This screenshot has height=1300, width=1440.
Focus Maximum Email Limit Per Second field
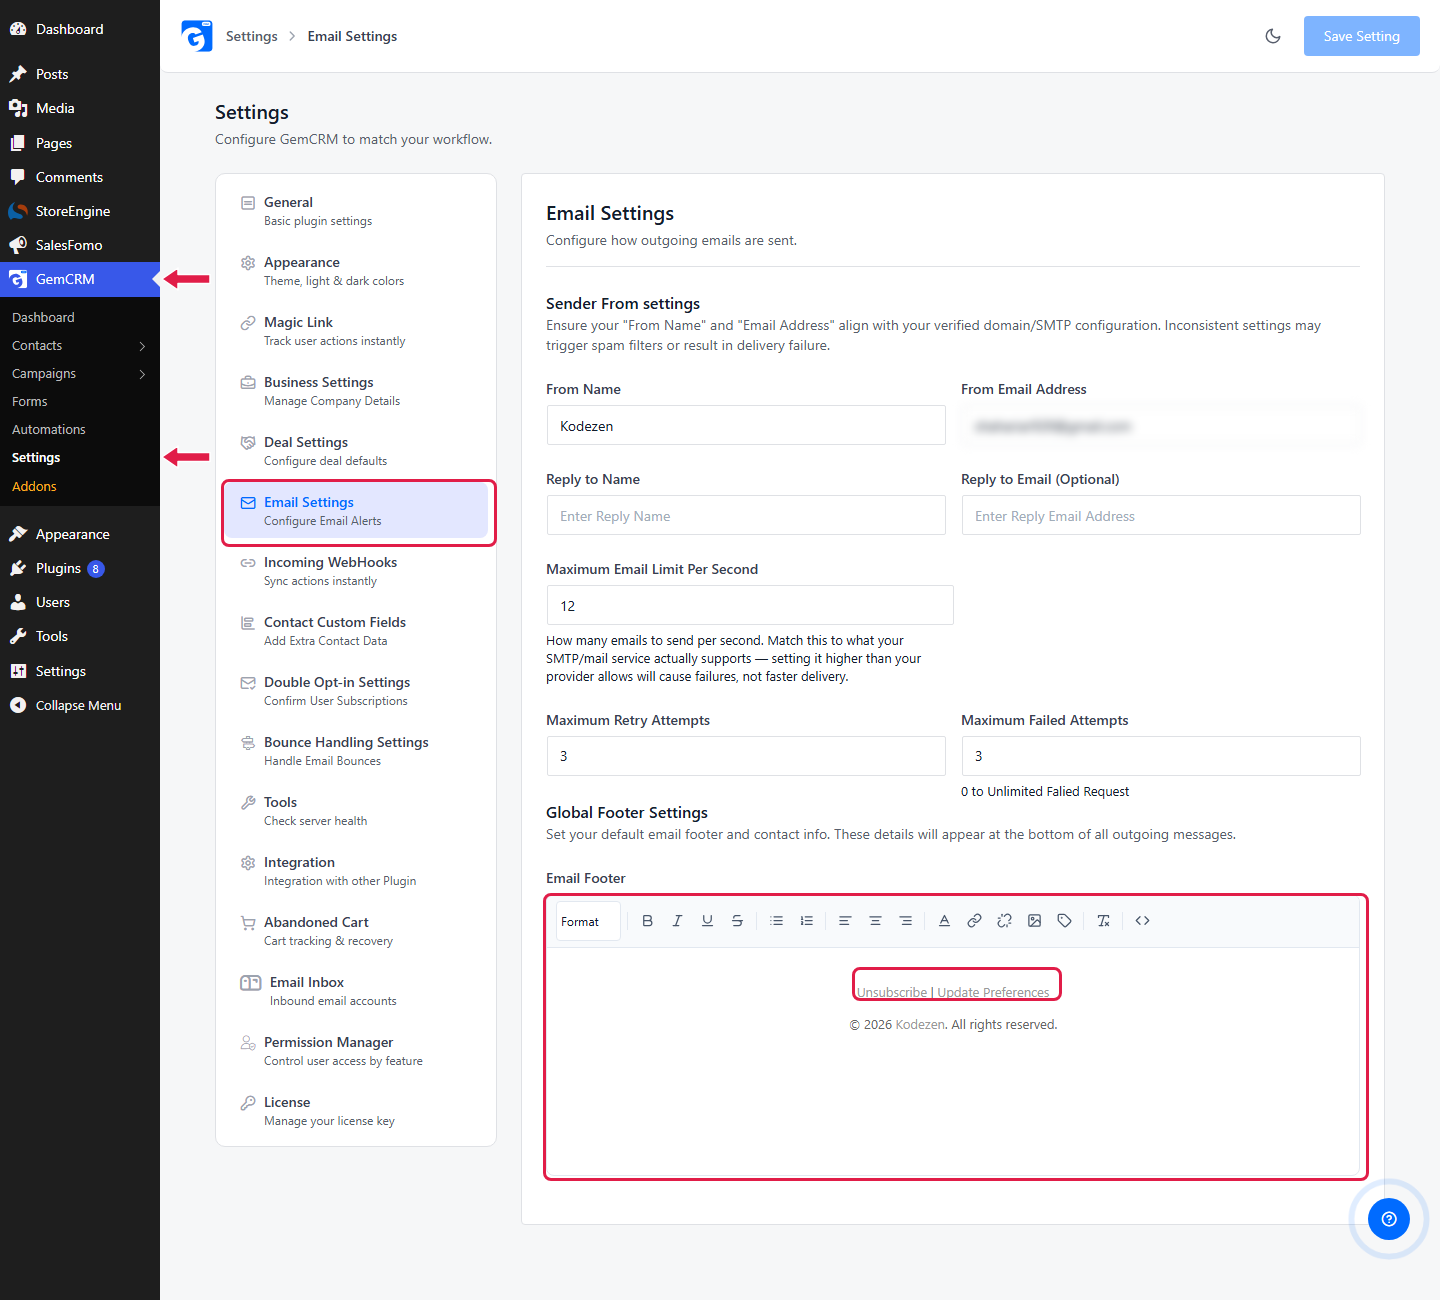coord(750,605)
